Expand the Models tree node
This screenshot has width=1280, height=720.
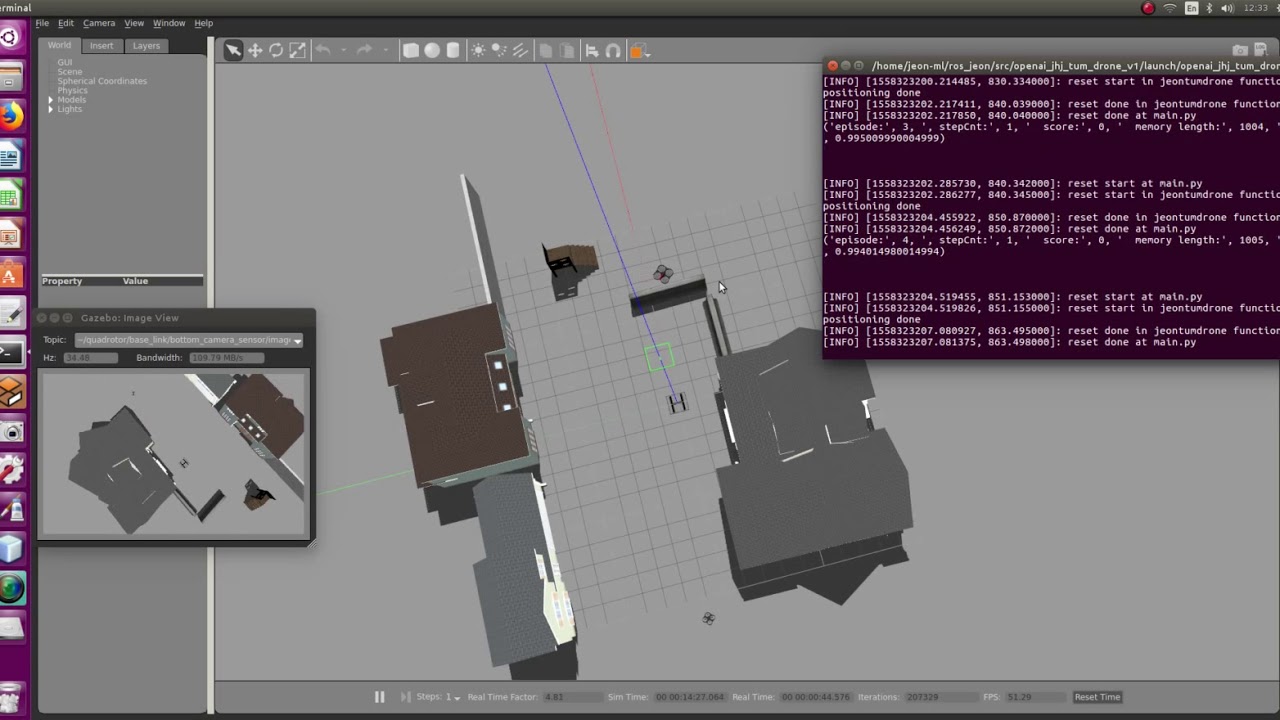[50, 100]
